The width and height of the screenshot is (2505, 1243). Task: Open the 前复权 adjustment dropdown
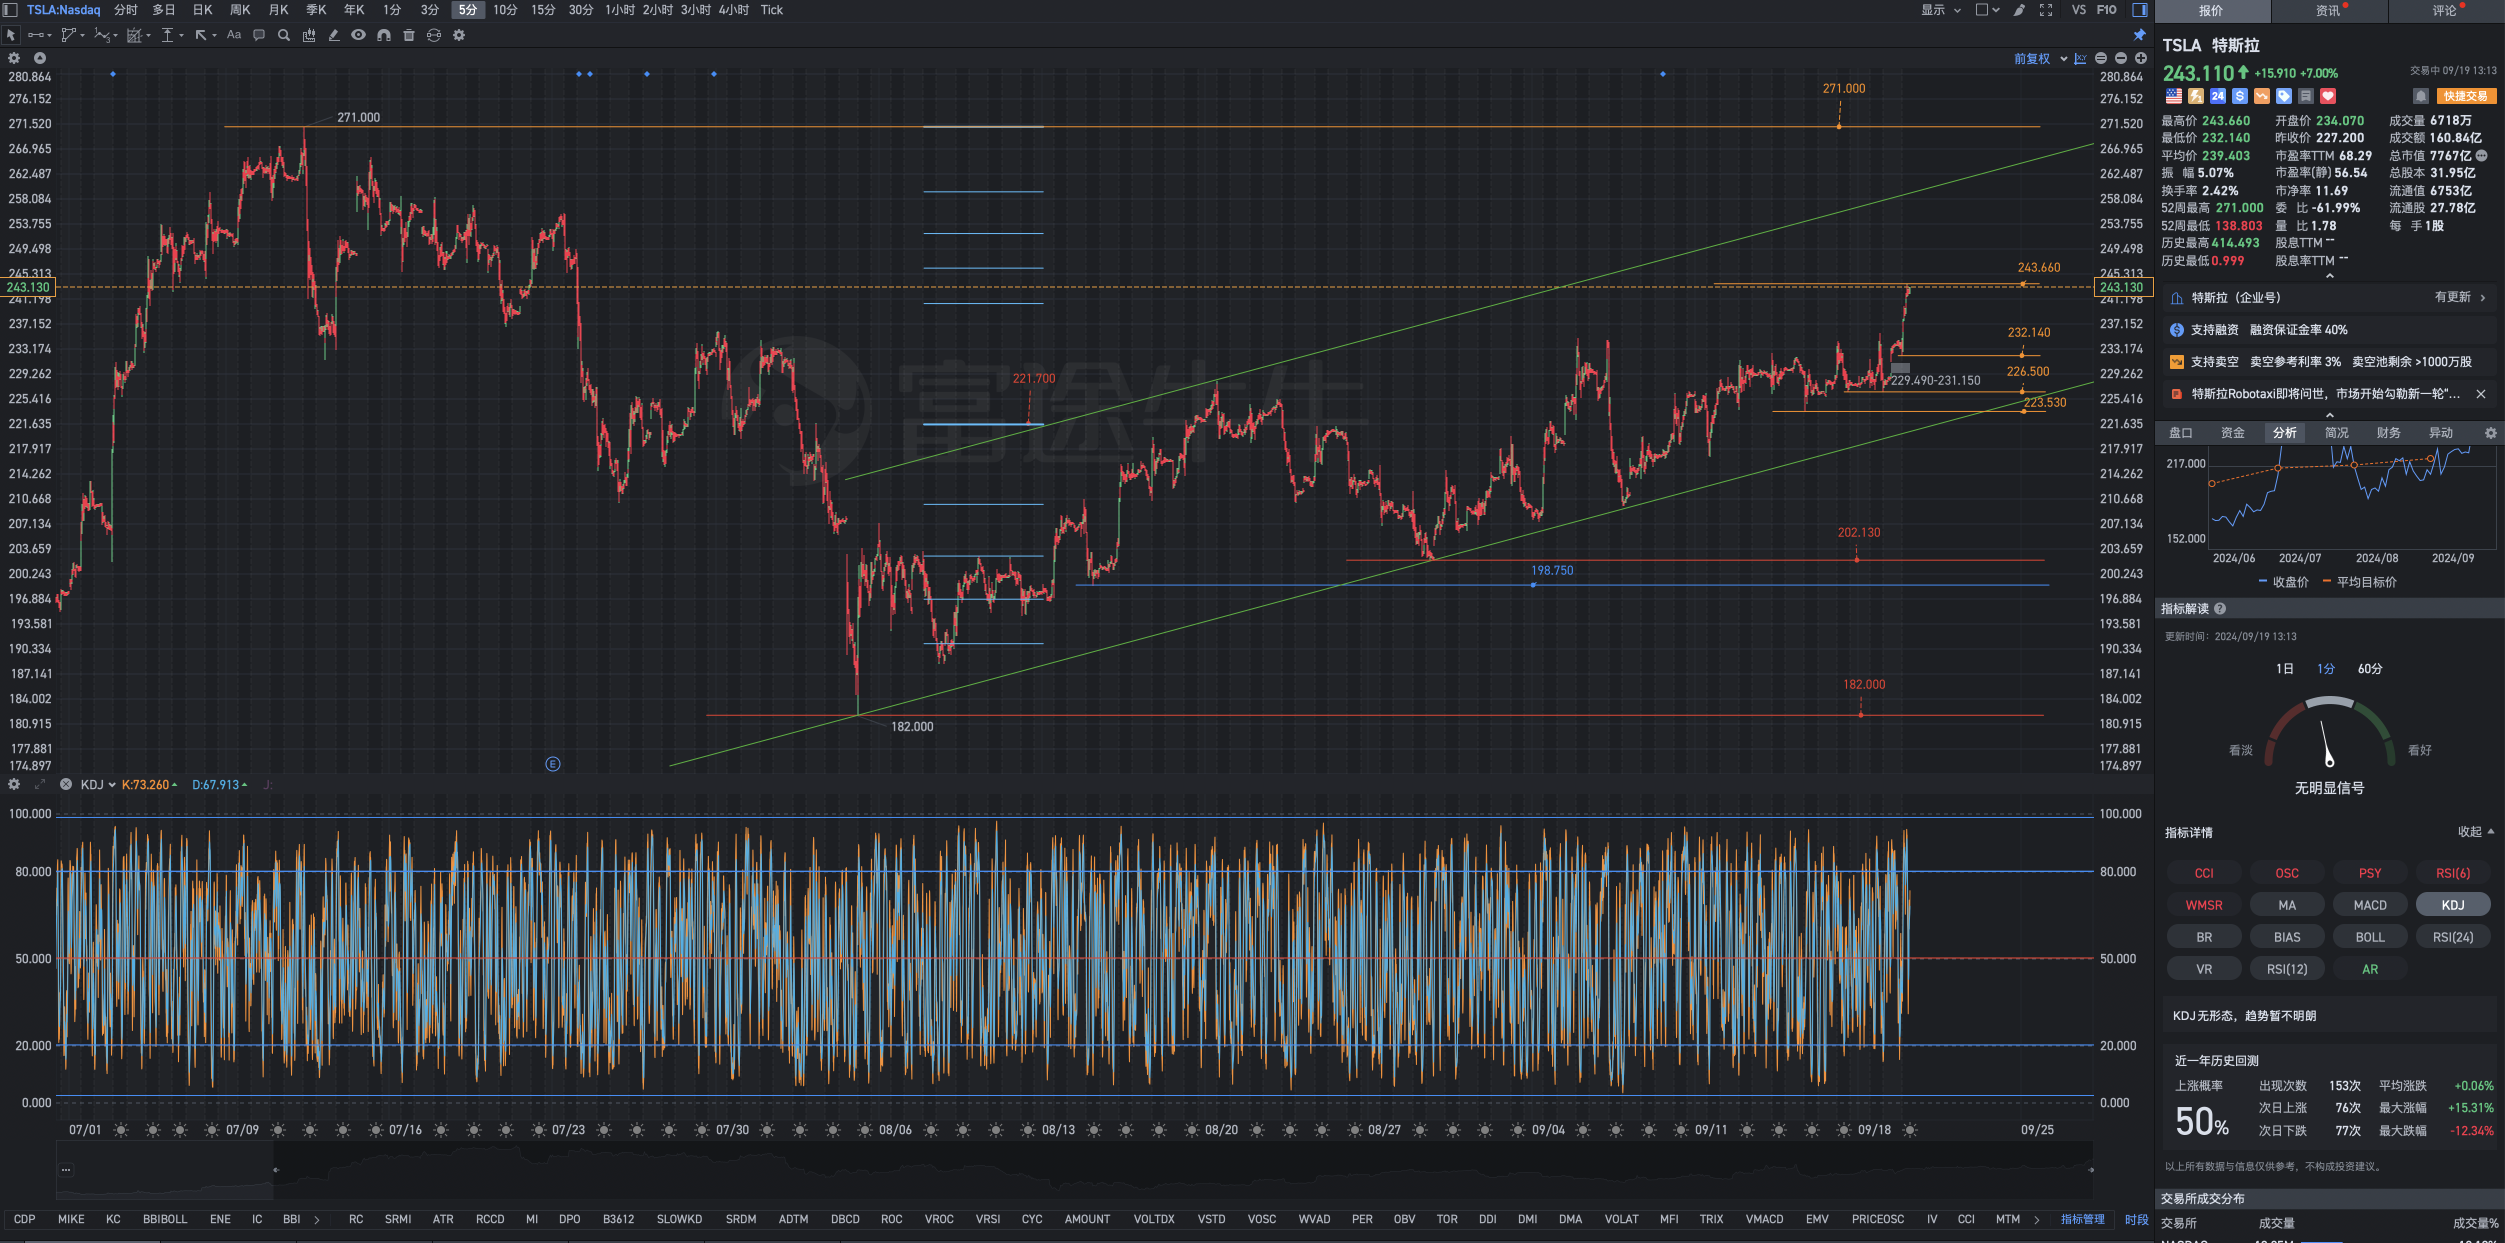2040,59
